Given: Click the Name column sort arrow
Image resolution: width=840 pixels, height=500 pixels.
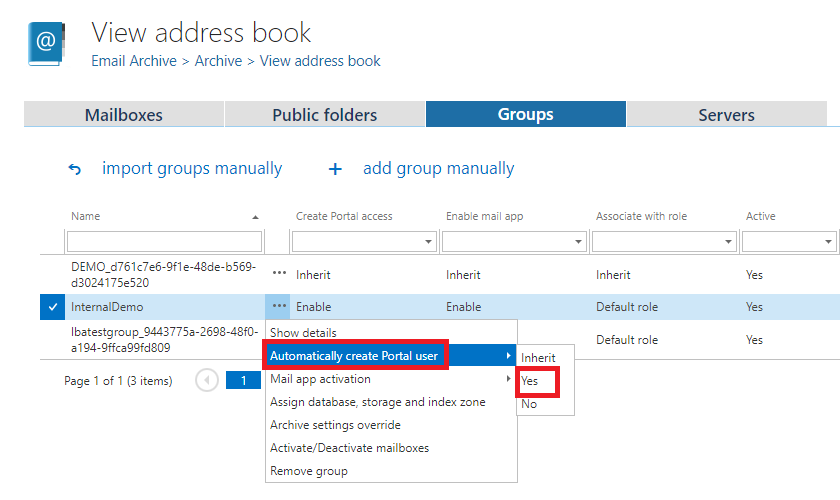Looking at the screenshot, I should pyautogui.click(x=255, y=217).
